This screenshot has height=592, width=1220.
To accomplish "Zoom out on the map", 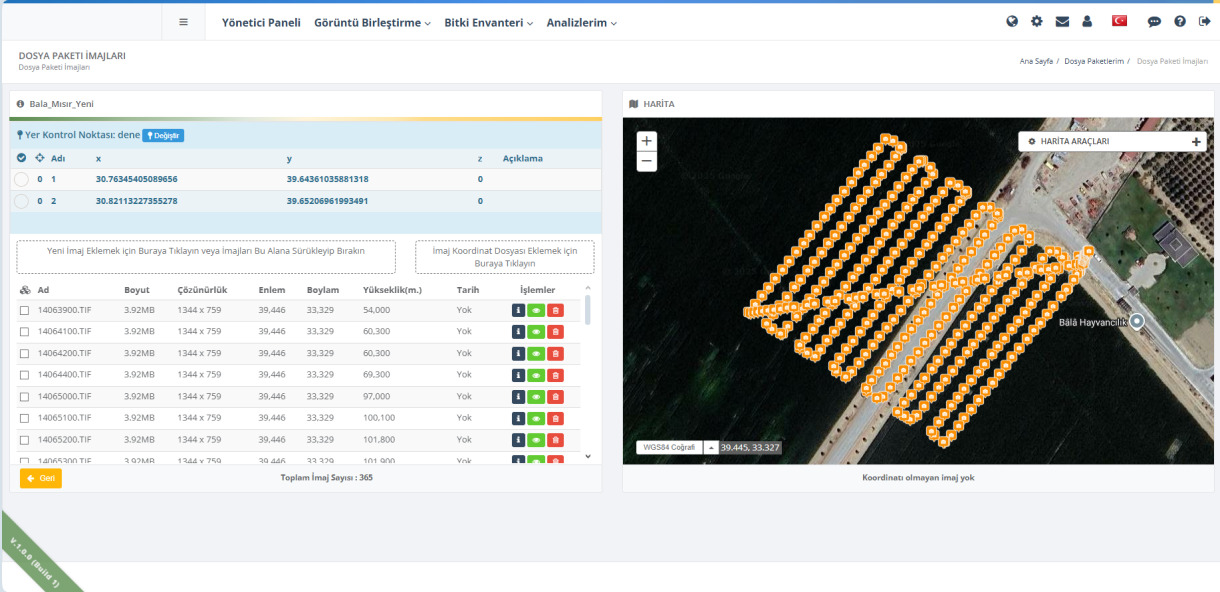I will coord(647,161).
